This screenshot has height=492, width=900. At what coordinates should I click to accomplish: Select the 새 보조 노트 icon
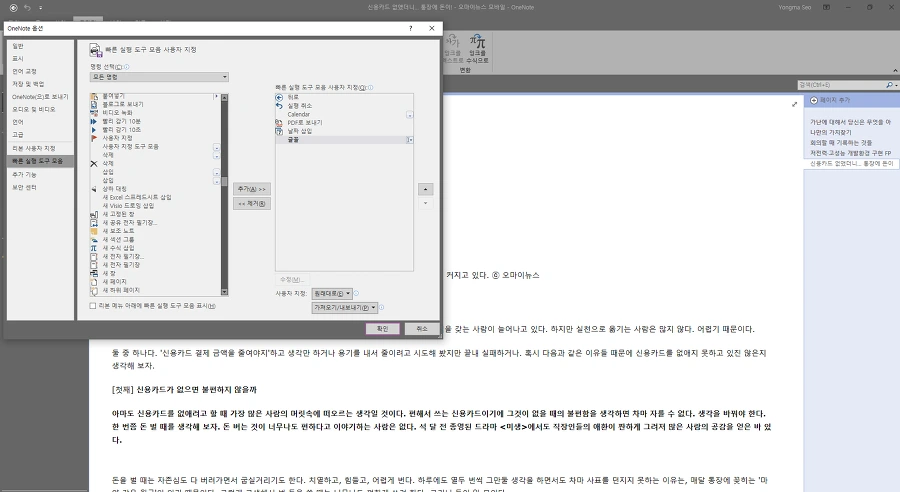pos(94,231)
